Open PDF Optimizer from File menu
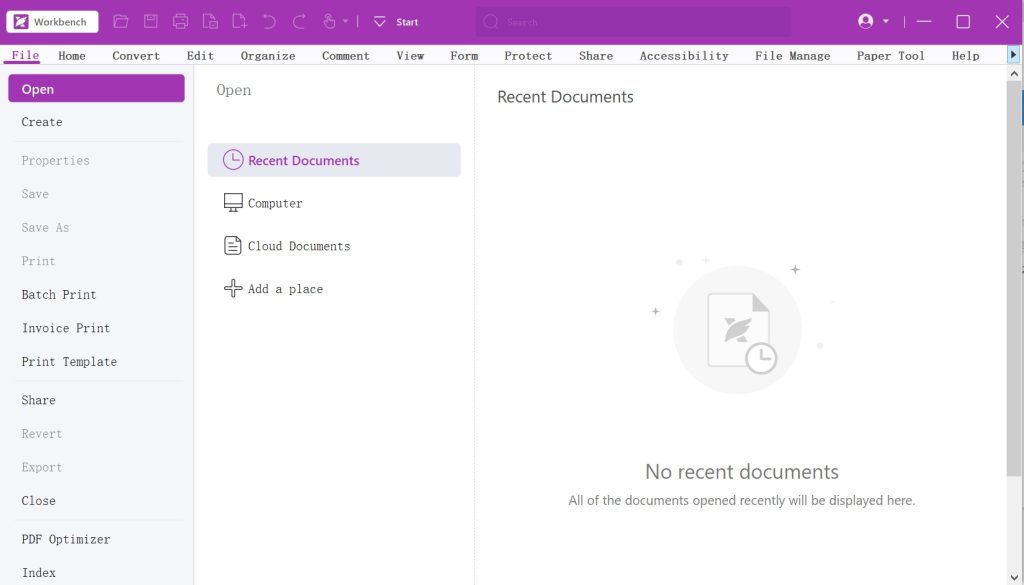This screenshot has height=585, width=1024. coord(66,539)
